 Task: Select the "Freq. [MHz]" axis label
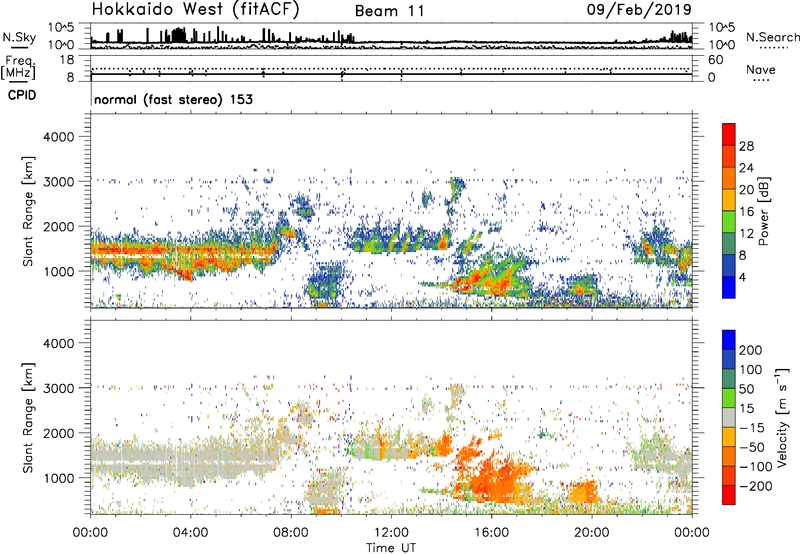coord(18,67)
